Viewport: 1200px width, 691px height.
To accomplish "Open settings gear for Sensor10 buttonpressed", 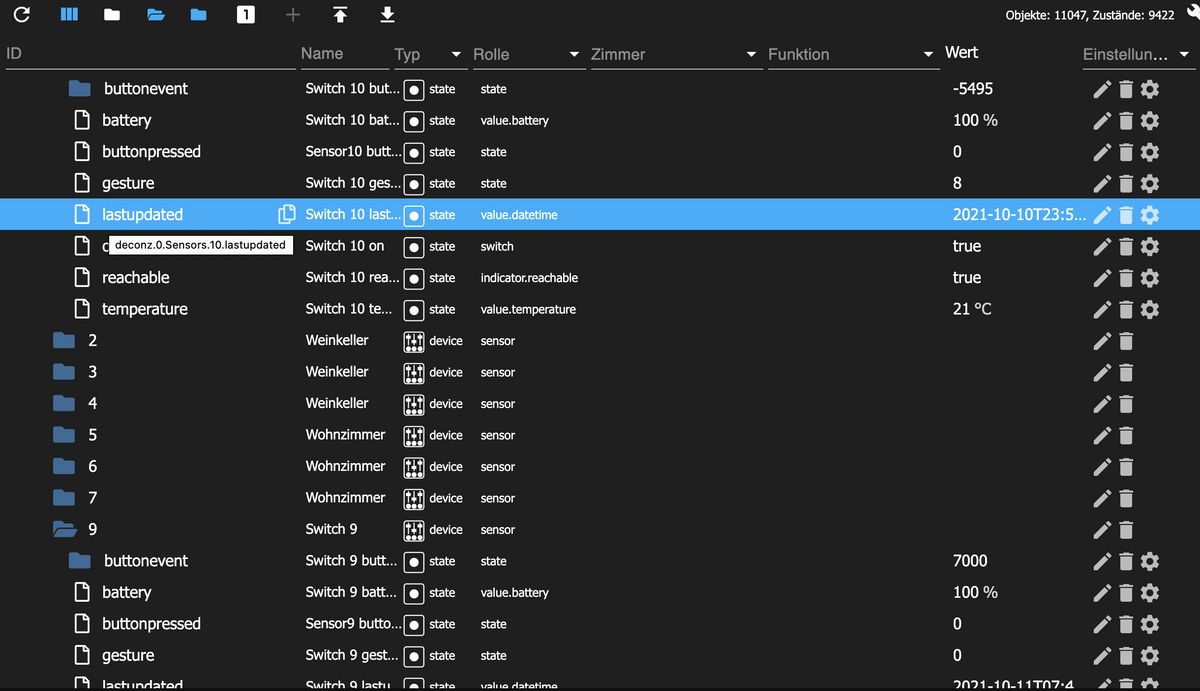I will (1150, 152).
